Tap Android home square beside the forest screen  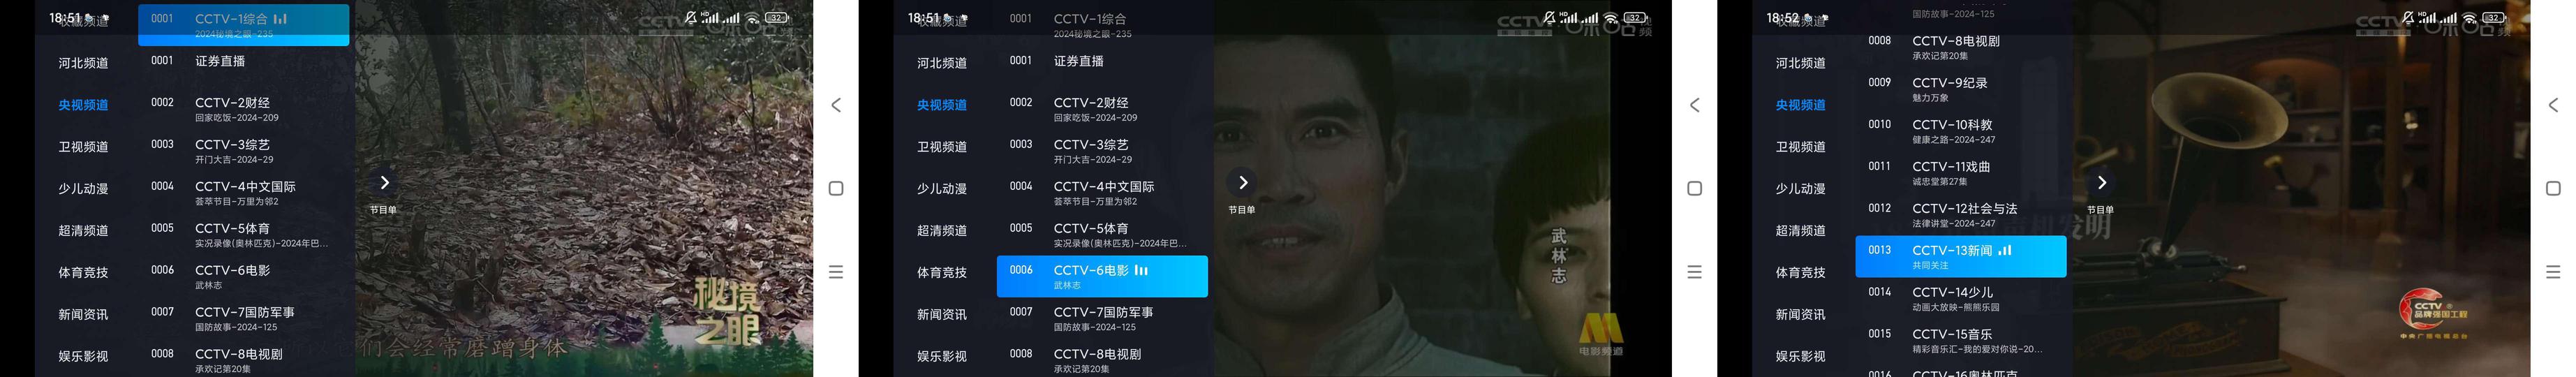(x=836, y=188)
